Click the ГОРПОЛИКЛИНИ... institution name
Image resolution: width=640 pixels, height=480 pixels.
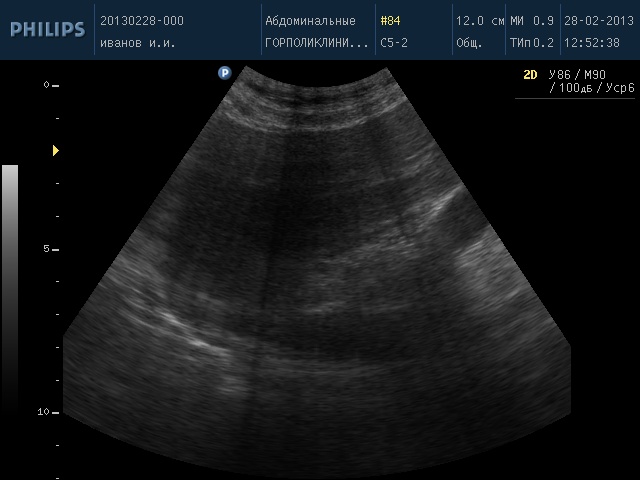click(310, 43)
